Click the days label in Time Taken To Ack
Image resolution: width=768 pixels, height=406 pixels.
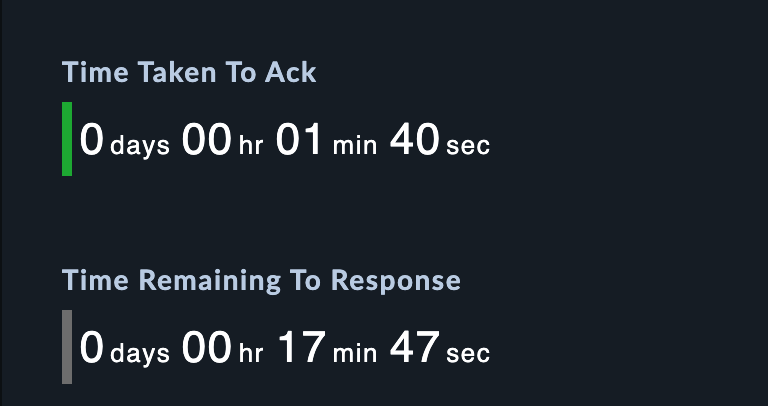pyautogui.click(x=140, y=145)
